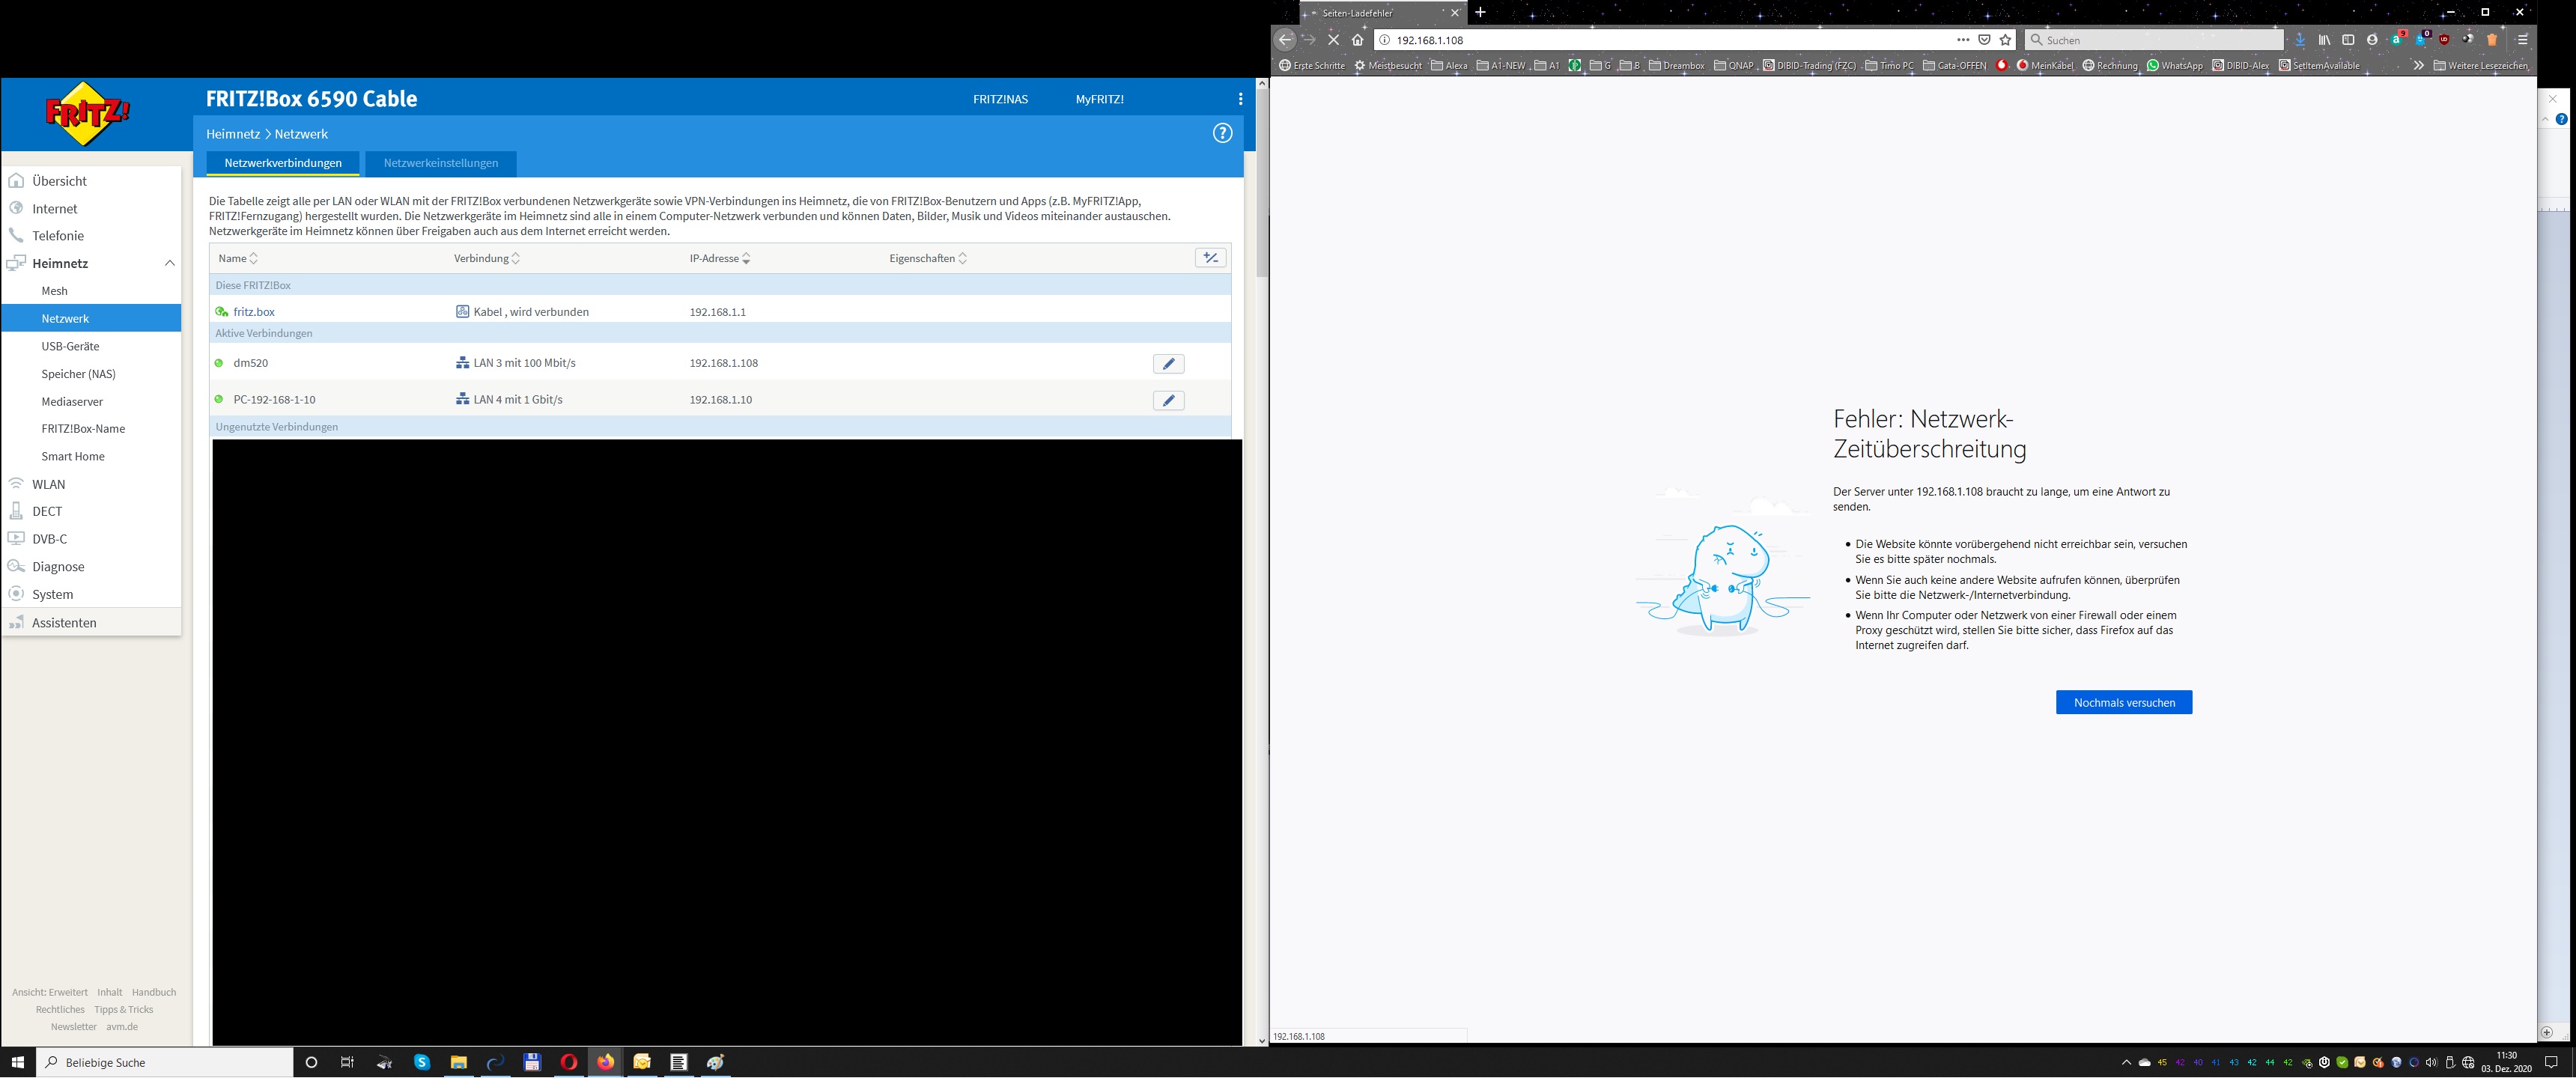Click the Firefox search field

[2160, 40]
